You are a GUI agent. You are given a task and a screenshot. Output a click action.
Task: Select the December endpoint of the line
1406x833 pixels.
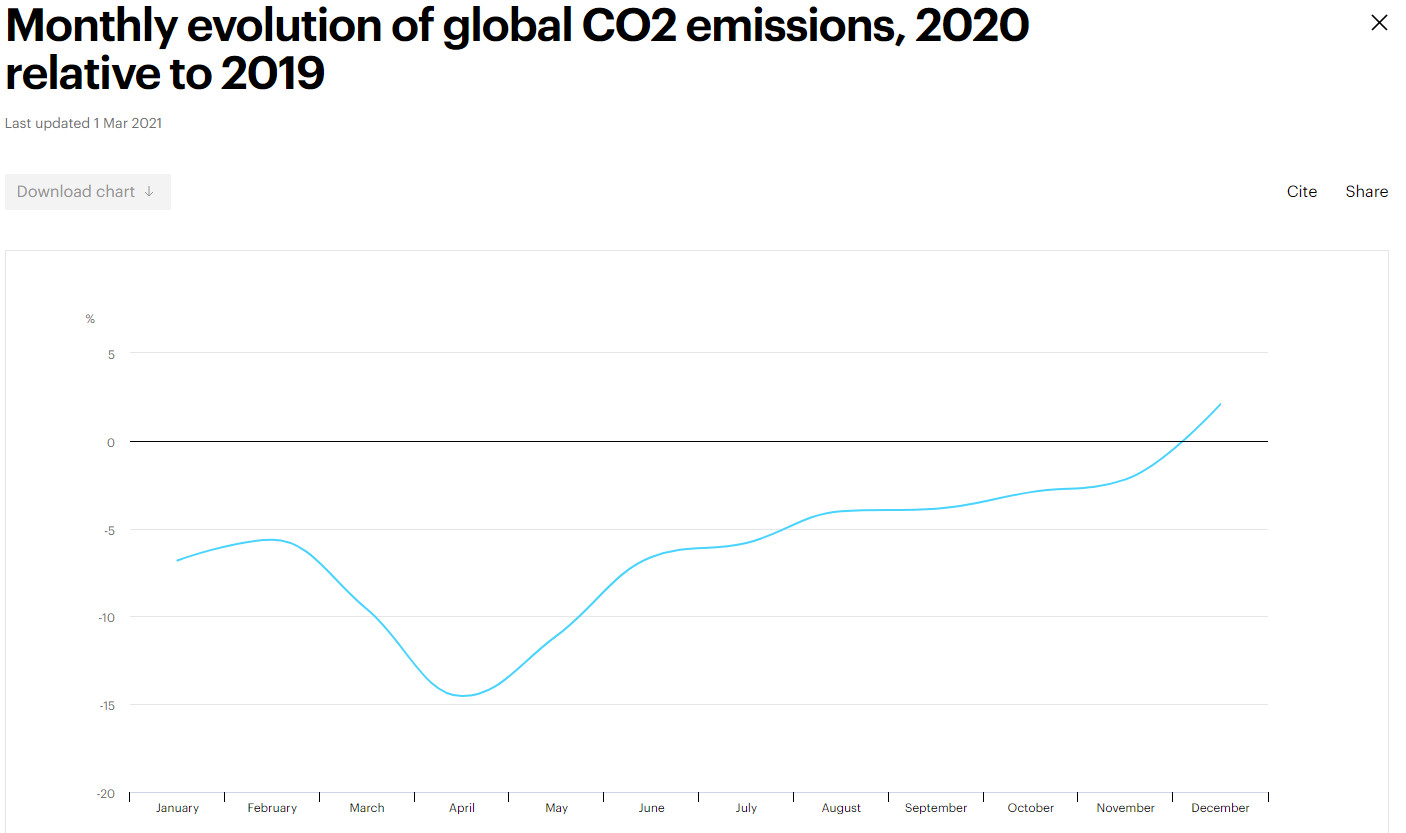coord(1219,404)
